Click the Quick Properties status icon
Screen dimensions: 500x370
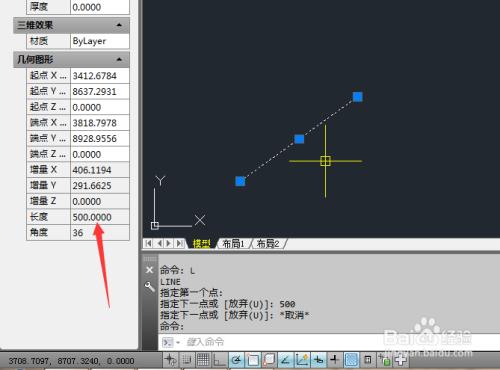pos(368,360)
